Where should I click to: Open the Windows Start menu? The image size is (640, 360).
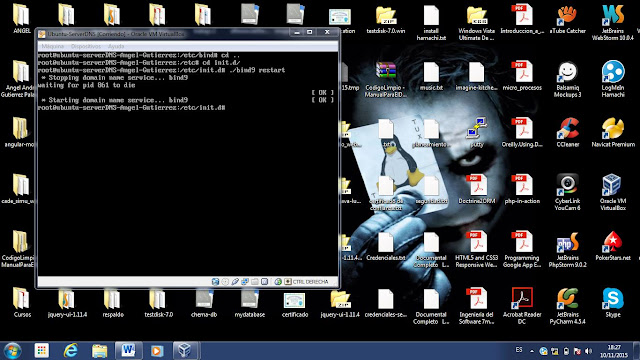(x=12, y=351)
